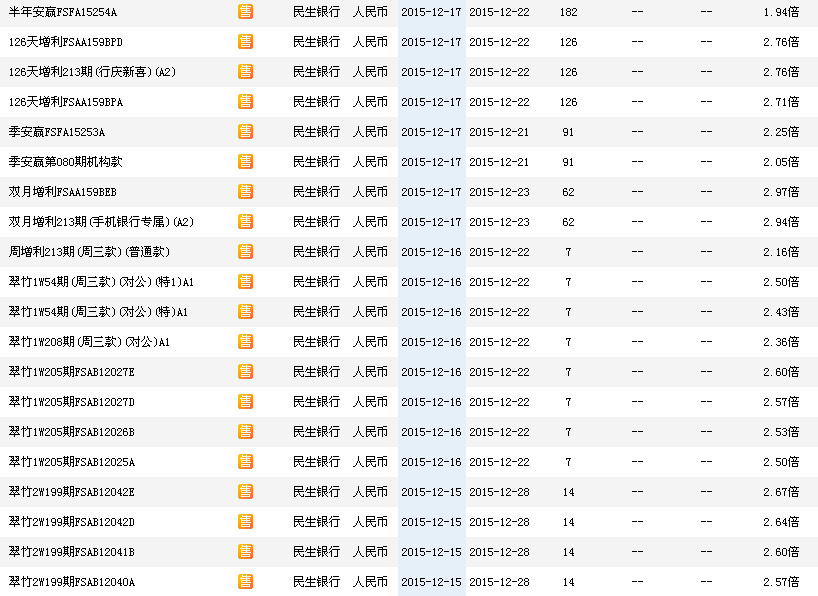The width and height of the screenshot is (818, 596).
Task: Click the 售 icon for 翠竹1W205期FSAB12027E
Action: [x=245, y=372]
